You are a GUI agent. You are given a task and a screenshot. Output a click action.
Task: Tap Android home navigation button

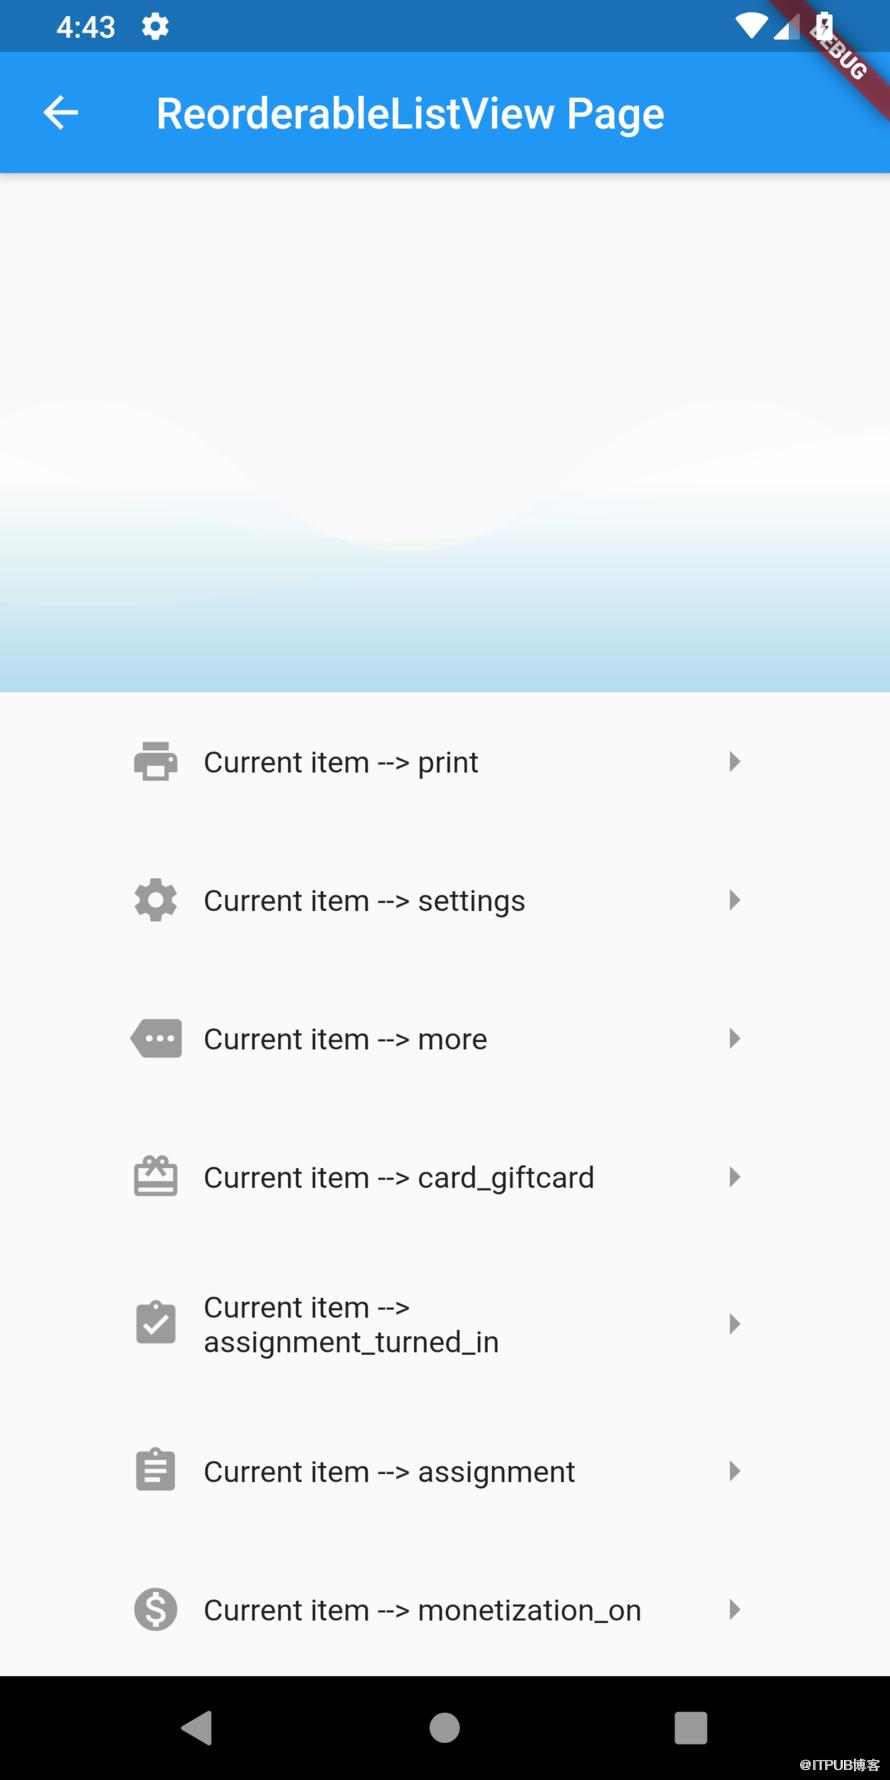click(445, 1727)
